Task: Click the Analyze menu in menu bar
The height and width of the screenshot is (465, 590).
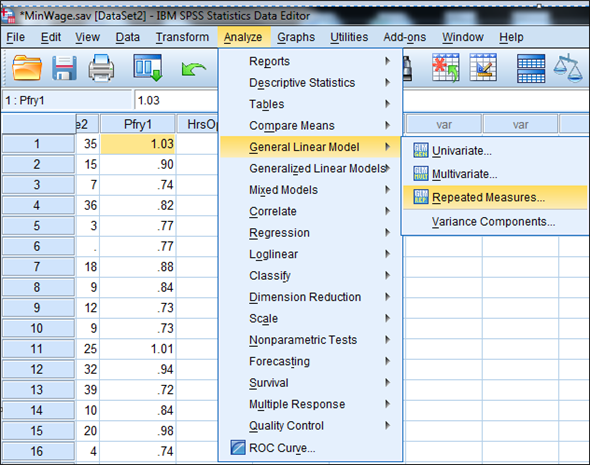Action: tap(243, 37)
